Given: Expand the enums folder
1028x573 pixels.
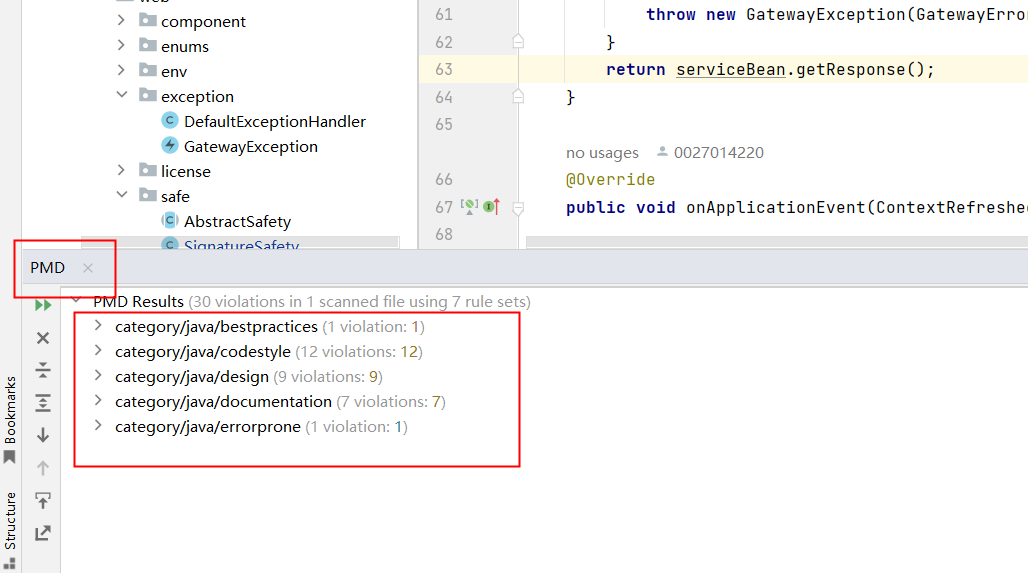Looking at the screenshot, I should 121,45.
